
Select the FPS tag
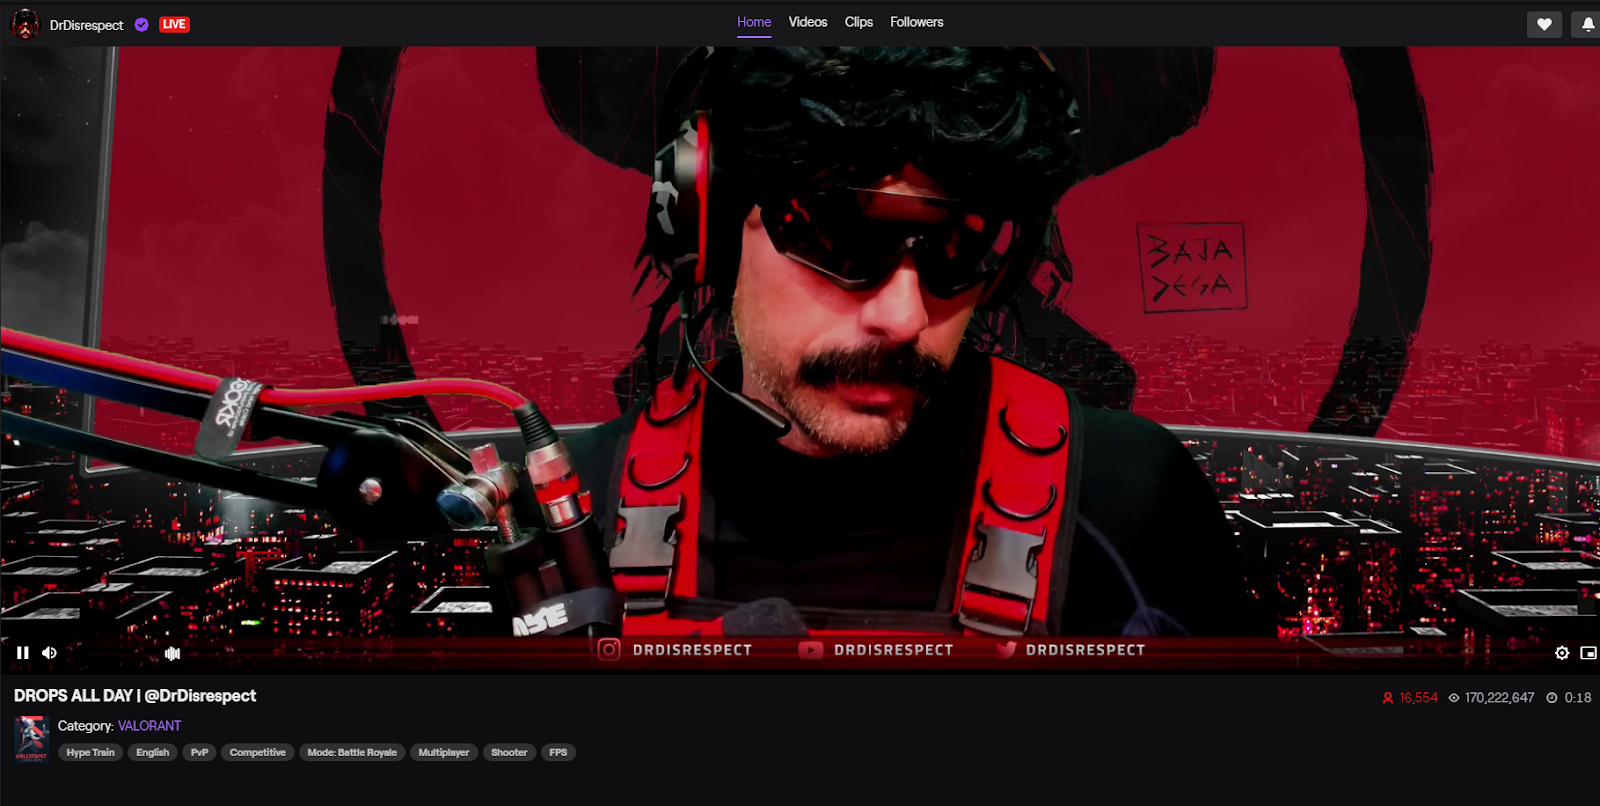(558, 752)
